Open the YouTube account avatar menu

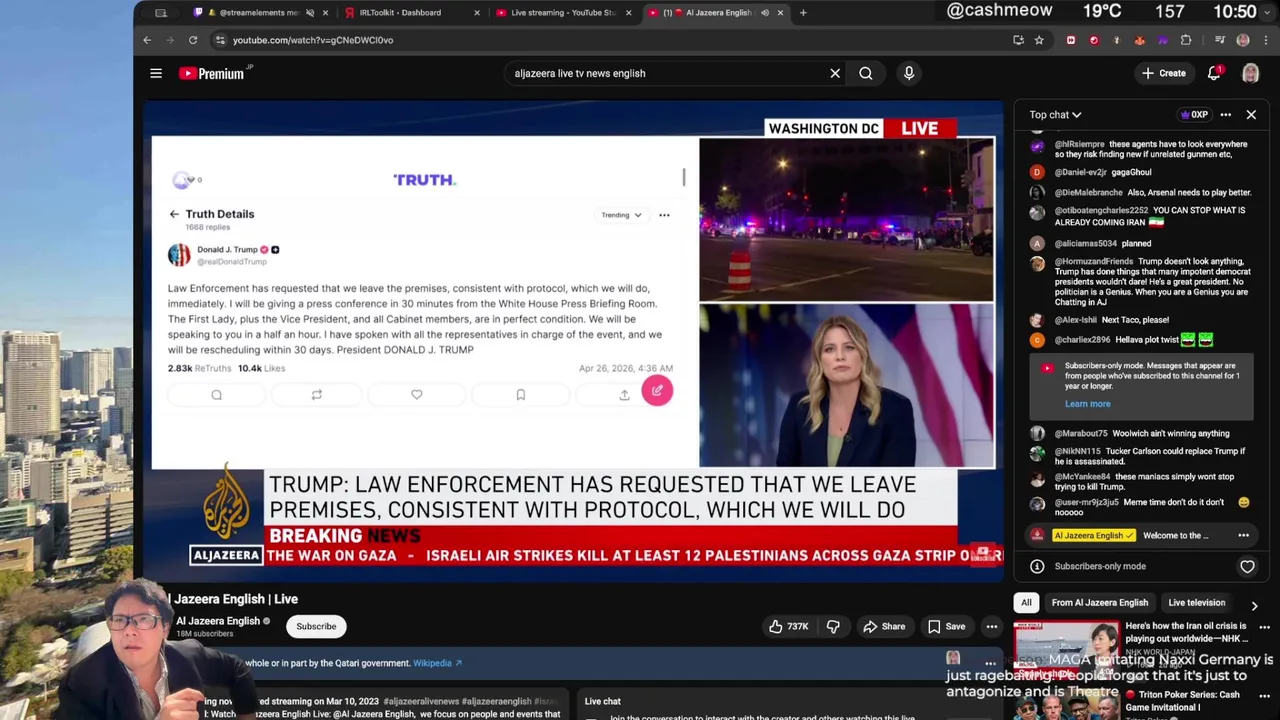(1250, 73)
